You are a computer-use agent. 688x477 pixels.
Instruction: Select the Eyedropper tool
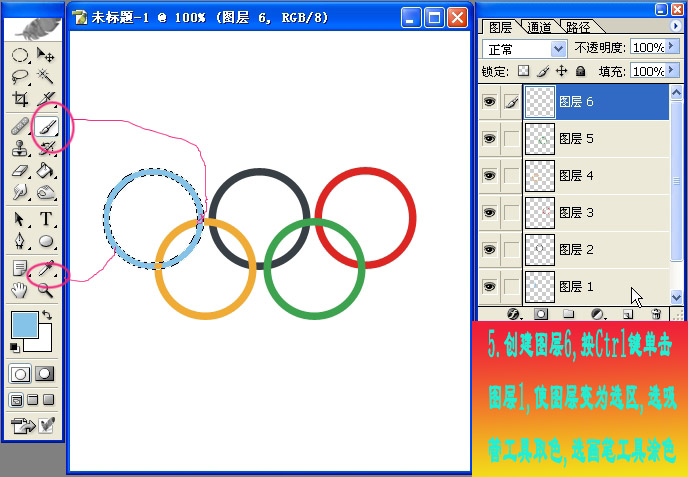(46, 268)
